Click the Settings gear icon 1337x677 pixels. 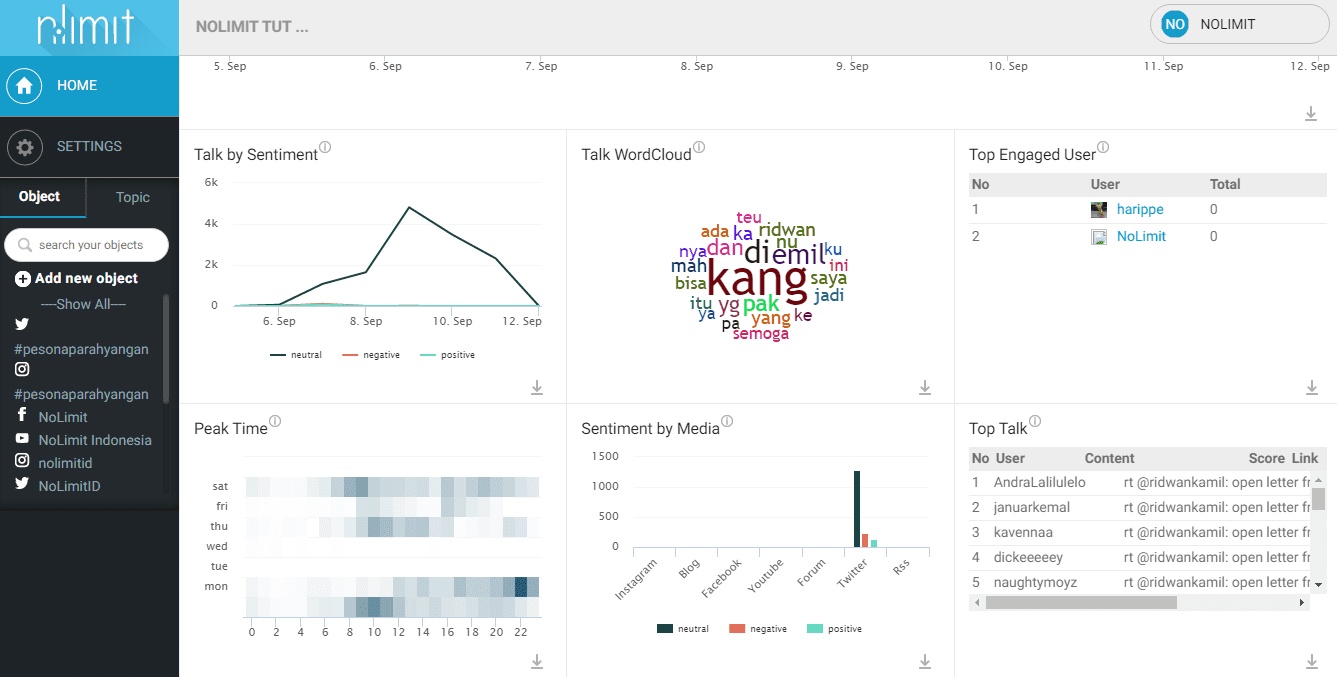point(24,148)
